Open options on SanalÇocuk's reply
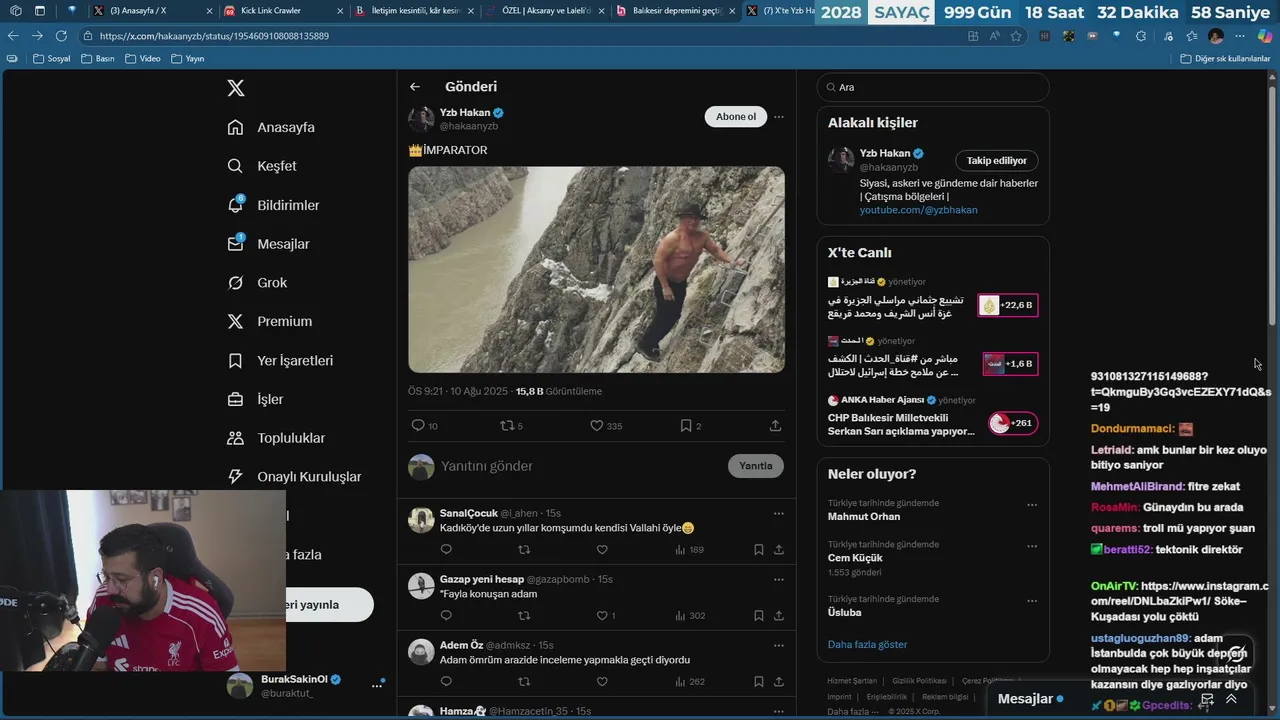Image resolution: width=1280 pixels, height=720 pixels. [x=779, y=514]
